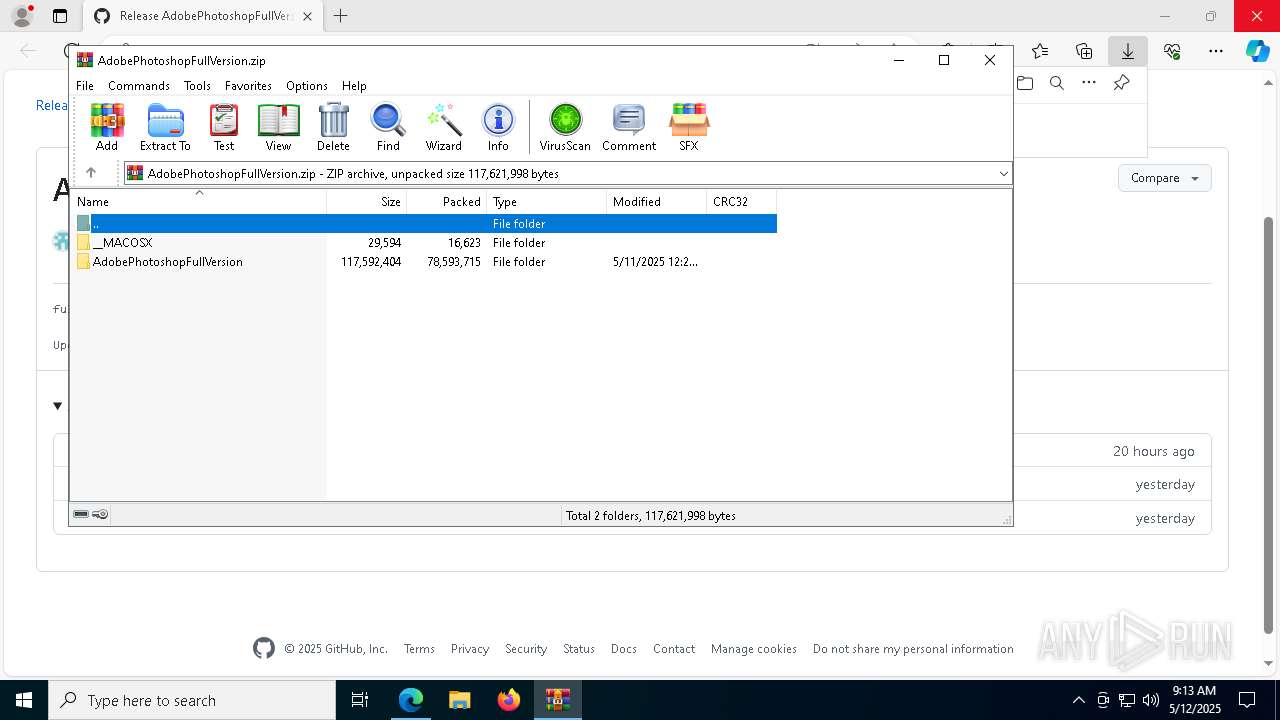Viewport: 1280px width, 720px height.
Task: Start VirusScan bug icon
Action: tap(565, 127)
